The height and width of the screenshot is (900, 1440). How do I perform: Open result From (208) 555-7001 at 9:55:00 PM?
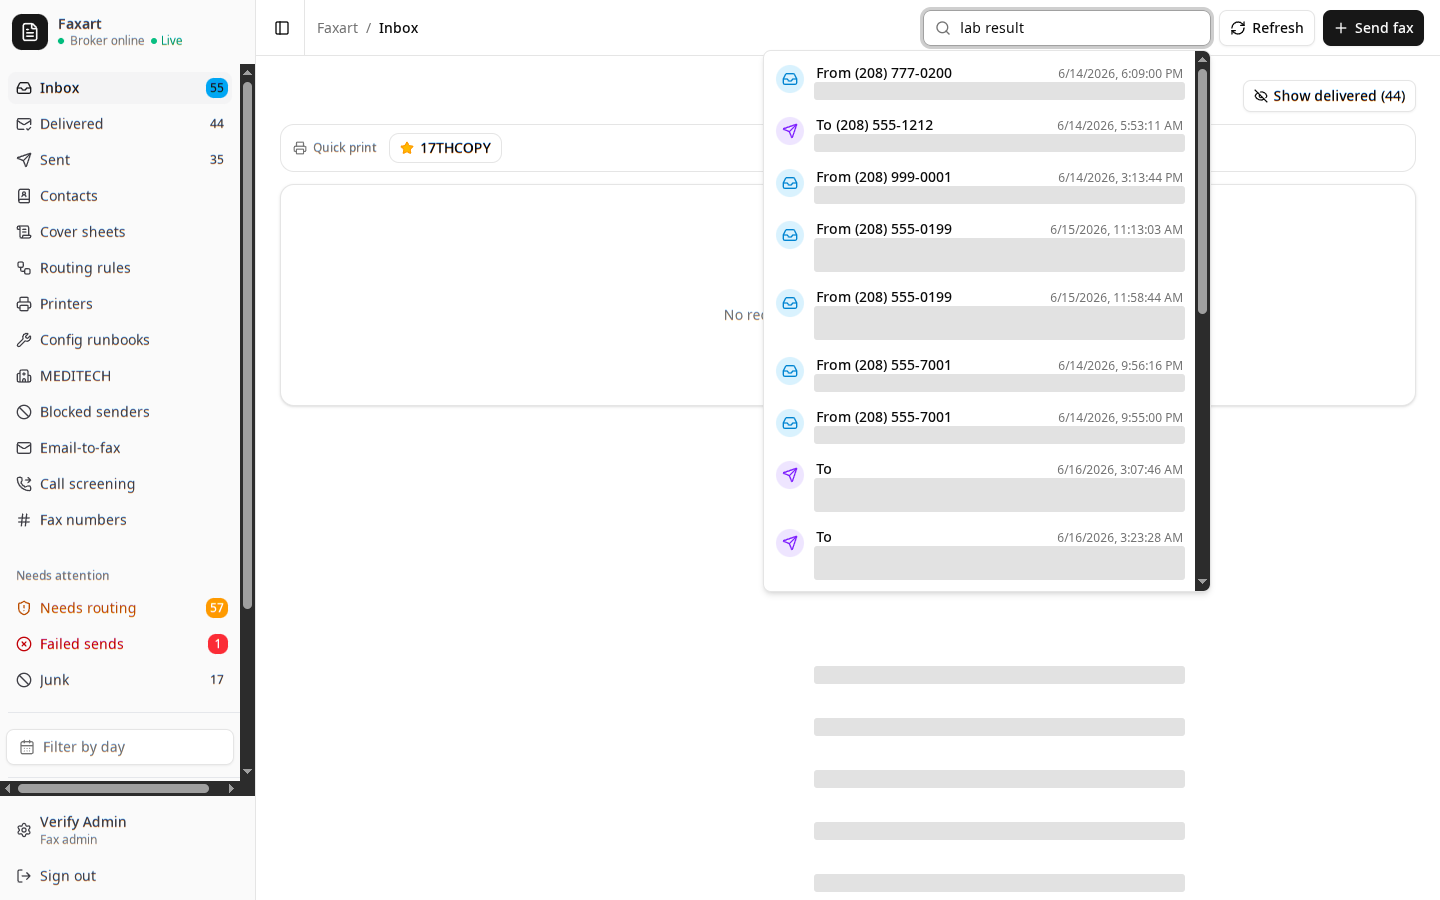click(x=980, y=427)
